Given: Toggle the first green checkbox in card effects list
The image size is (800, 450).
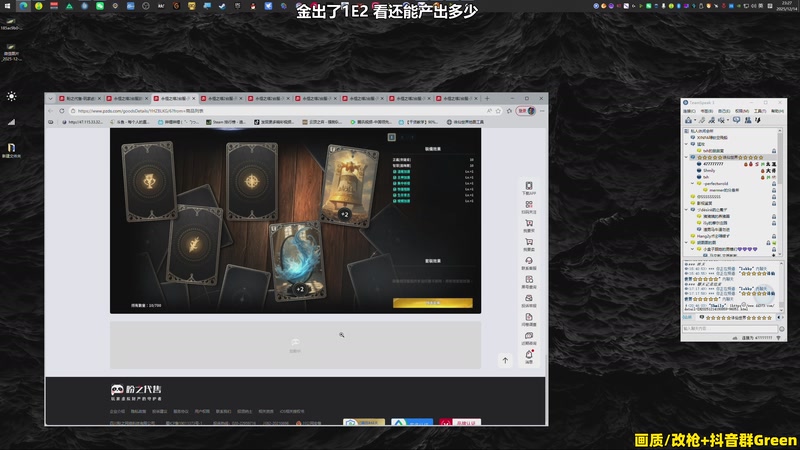Looking at the screenshot, I should (394, 171).
